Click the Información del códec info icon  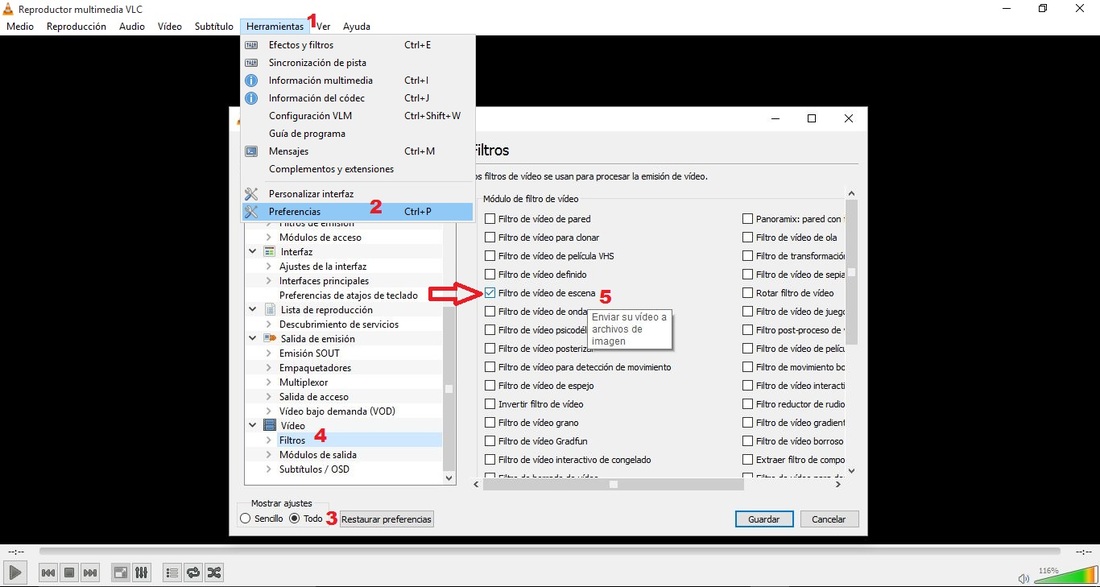pyautogui.click(x=251, y=98)
